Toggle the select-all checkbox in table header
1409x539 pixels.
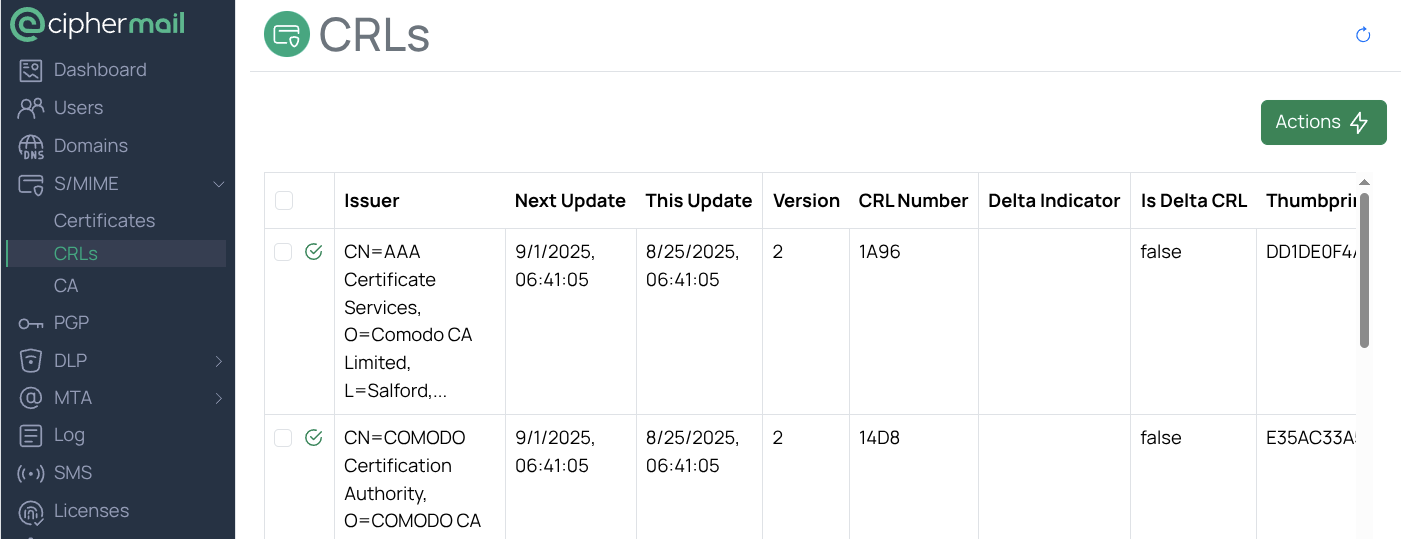tap(284, 201)
